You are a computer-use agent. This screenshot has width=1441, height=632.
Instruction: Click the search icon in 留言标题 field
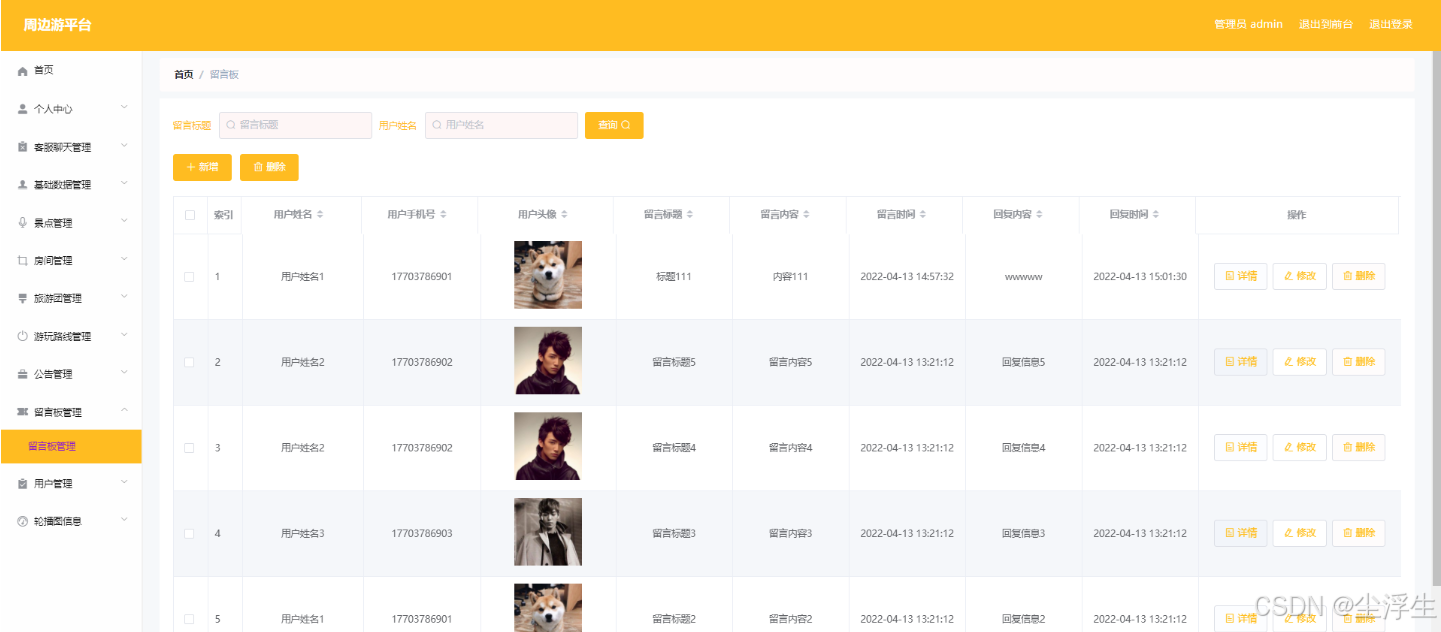[x=231, y=125]
